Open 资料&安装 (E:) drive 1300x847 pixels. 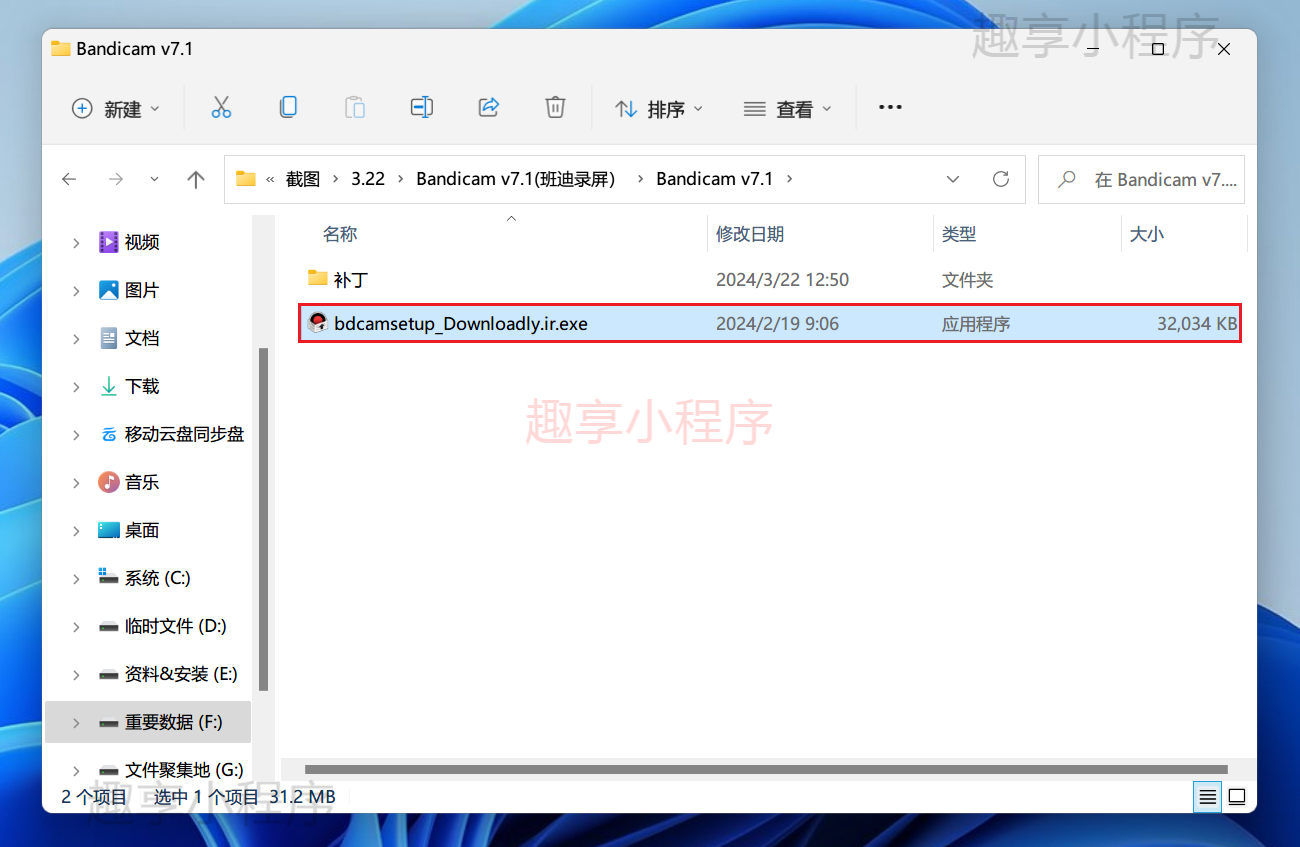pos(181,674)
